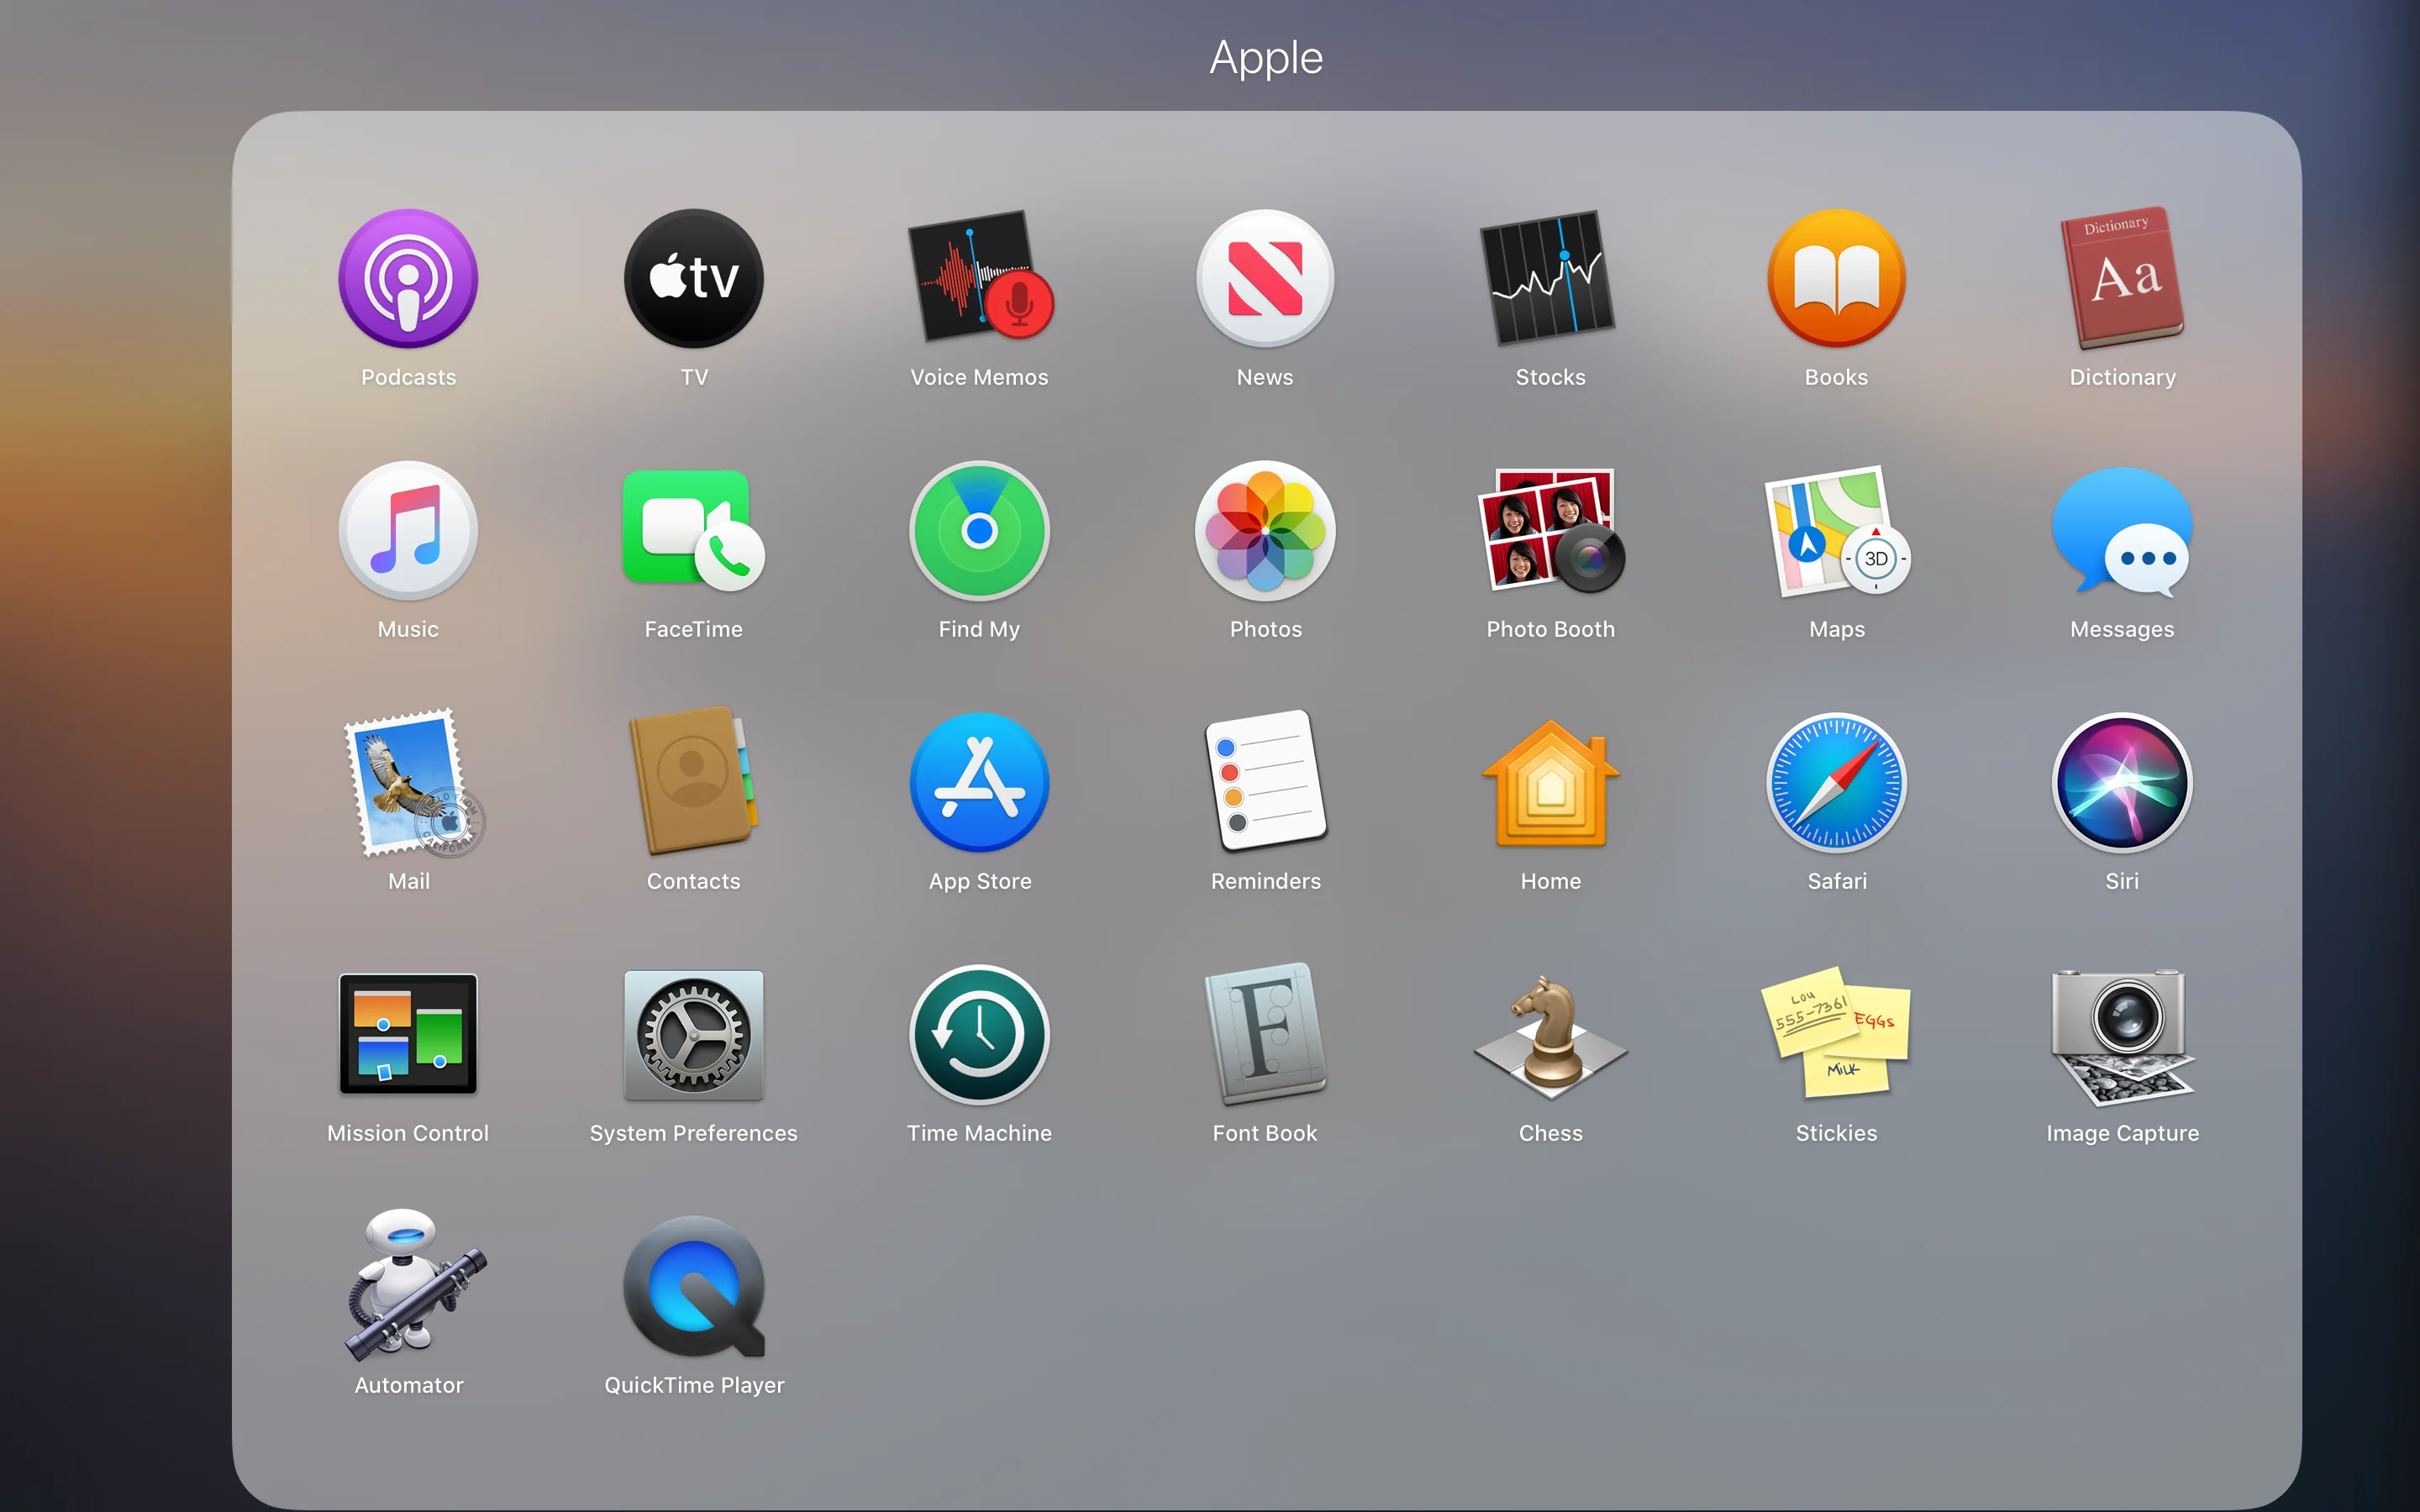Viewport: 2420px width, 1512px height.
Task: Launch FaceTime from the folder
Action: point(693,531)
